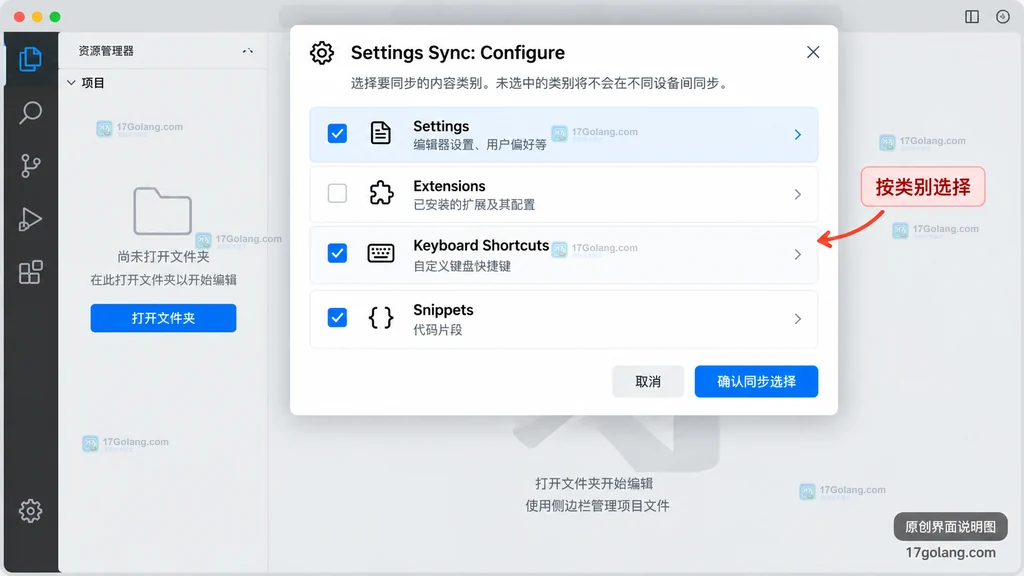Screen dimensions: 1024x576
Task: Close the Settings Sync Configure dialog
Action: 812,52
